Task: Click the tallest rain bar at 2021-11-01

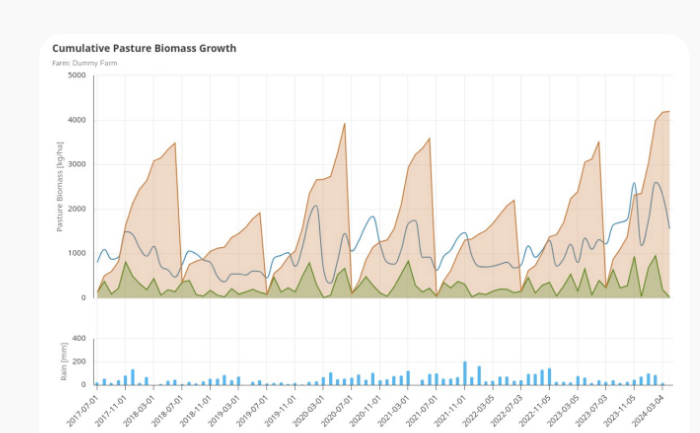Action: point(465,373)
